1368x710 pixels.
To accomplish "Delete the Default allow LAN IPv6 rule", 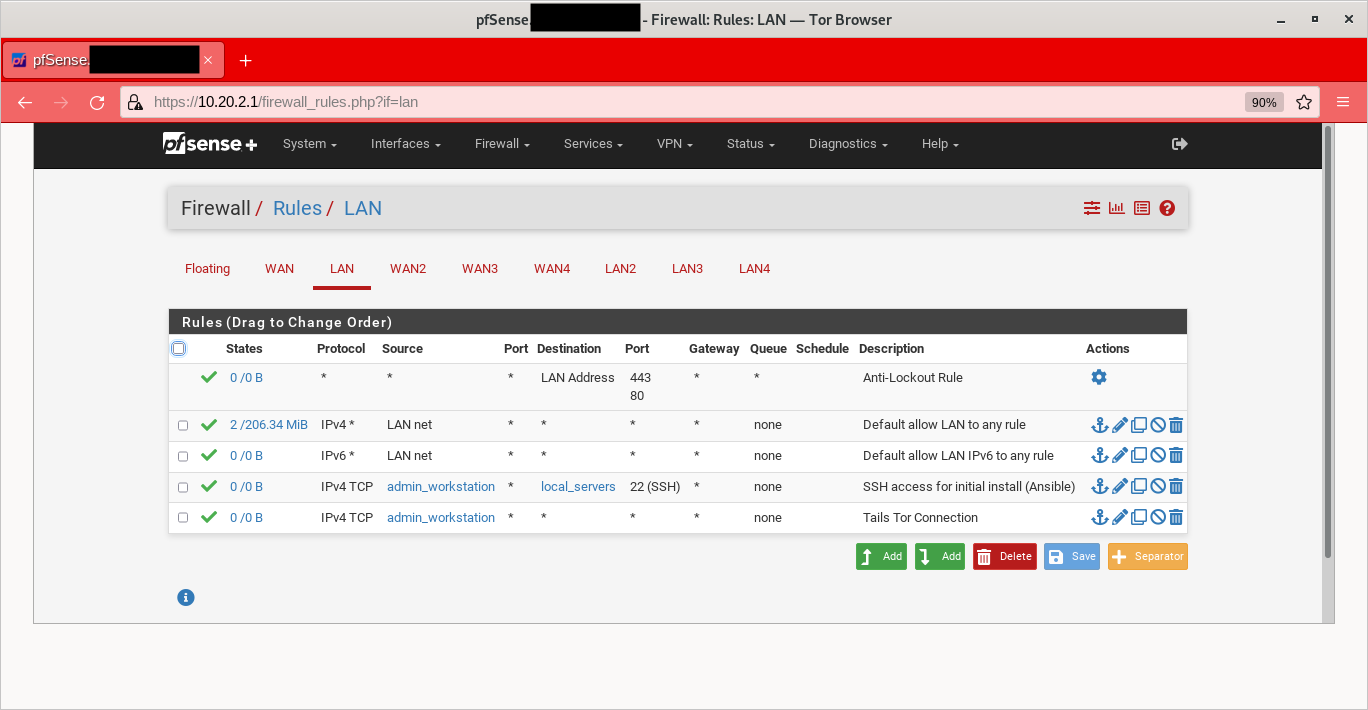I will point(1175,455).
